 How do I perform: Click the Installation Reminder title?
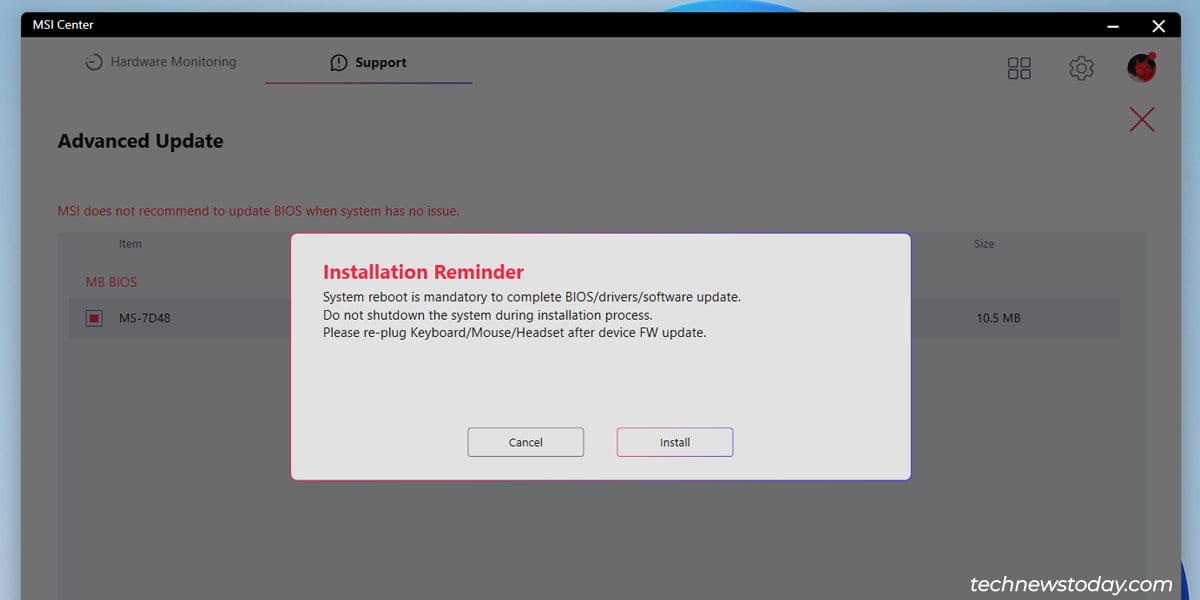(423, 272)
